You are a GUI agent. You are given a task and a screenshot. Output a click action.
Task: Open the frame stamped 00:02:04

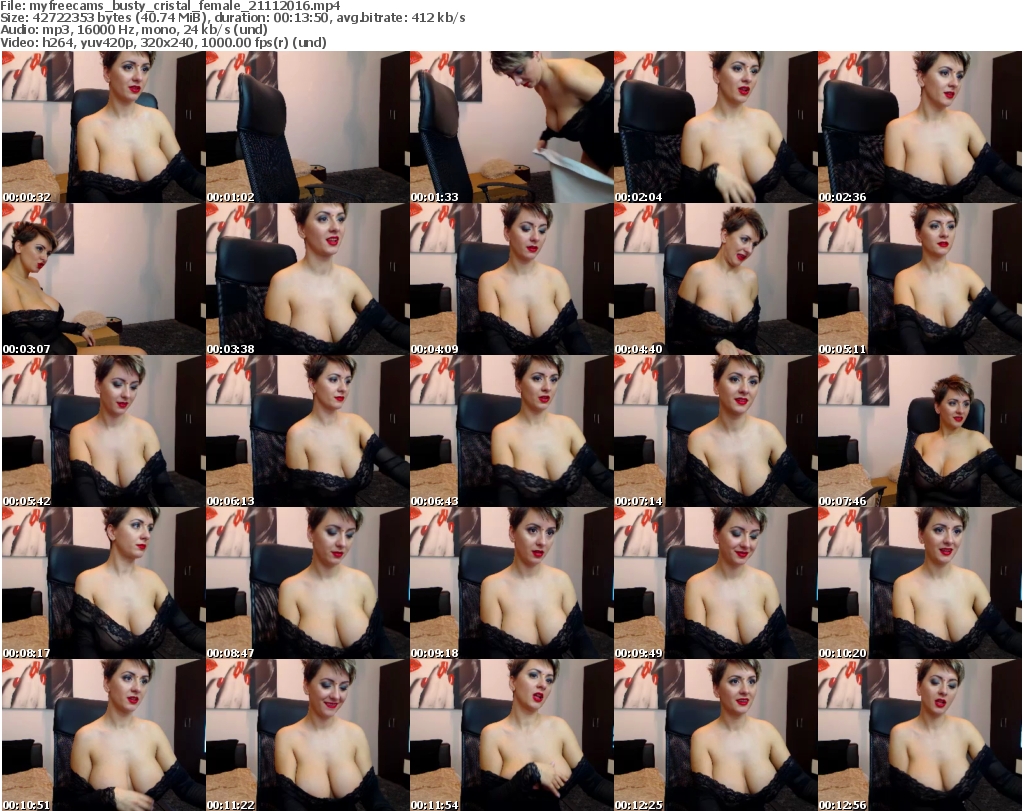[715, 127]
